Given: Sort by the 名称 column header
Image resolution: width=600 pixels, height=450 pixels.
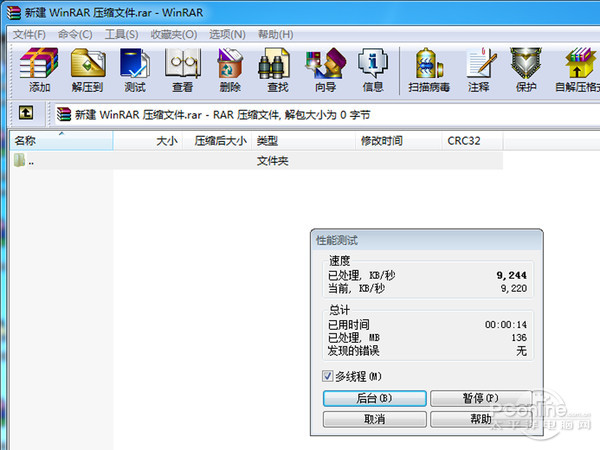Looking at the screenshot, I should (62, 141).
